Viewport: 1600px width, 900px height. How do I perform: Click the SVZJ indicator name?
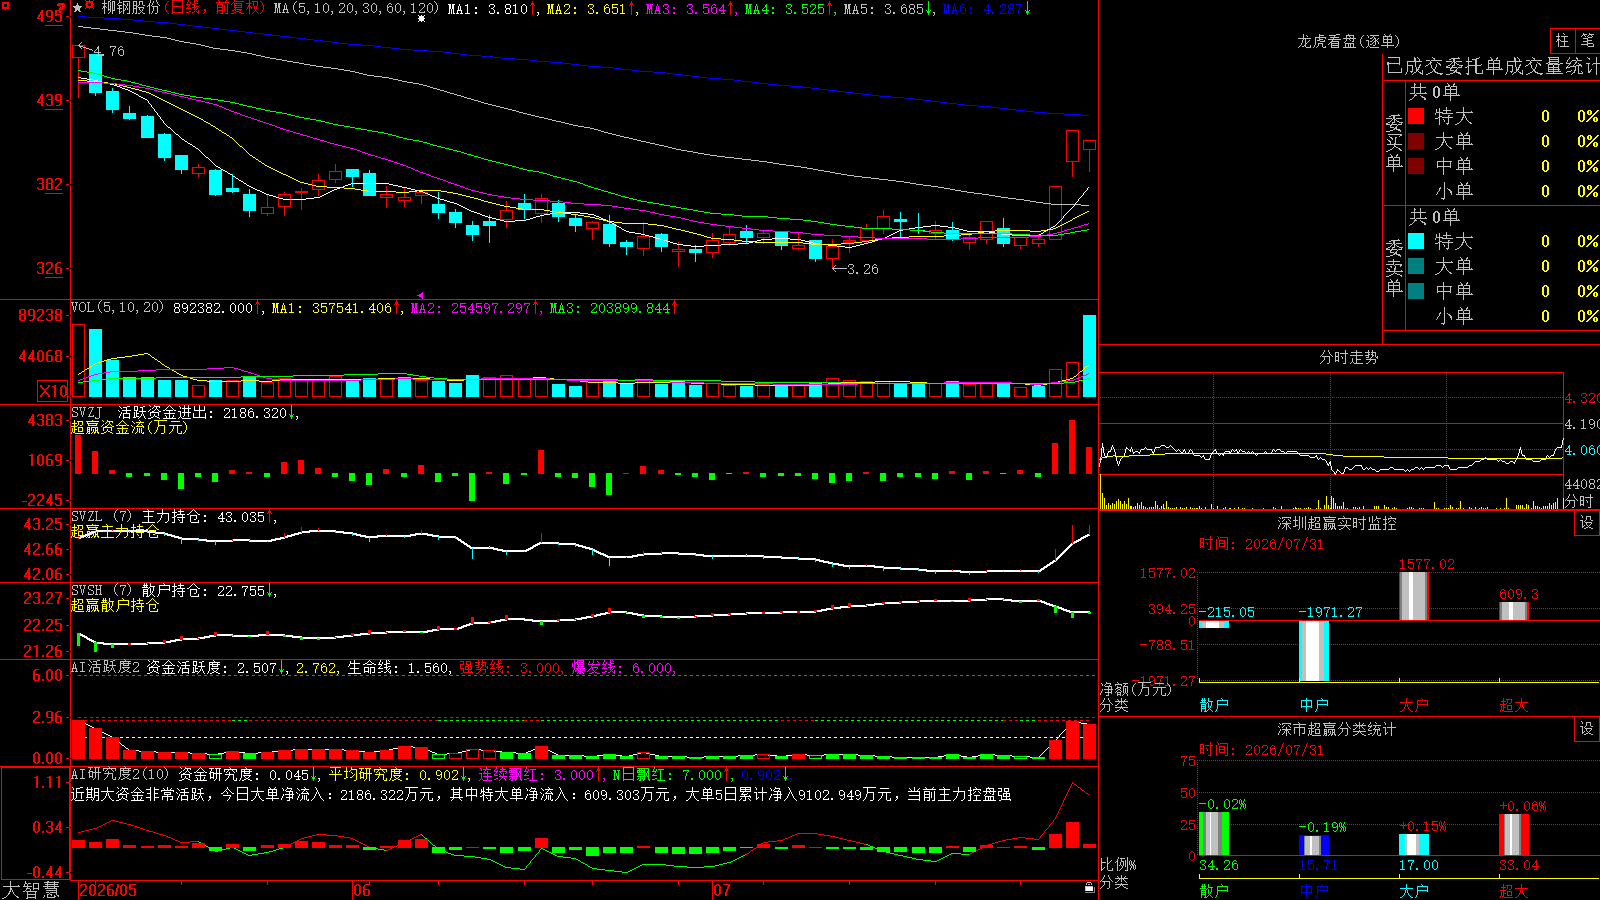coord(87,412)
